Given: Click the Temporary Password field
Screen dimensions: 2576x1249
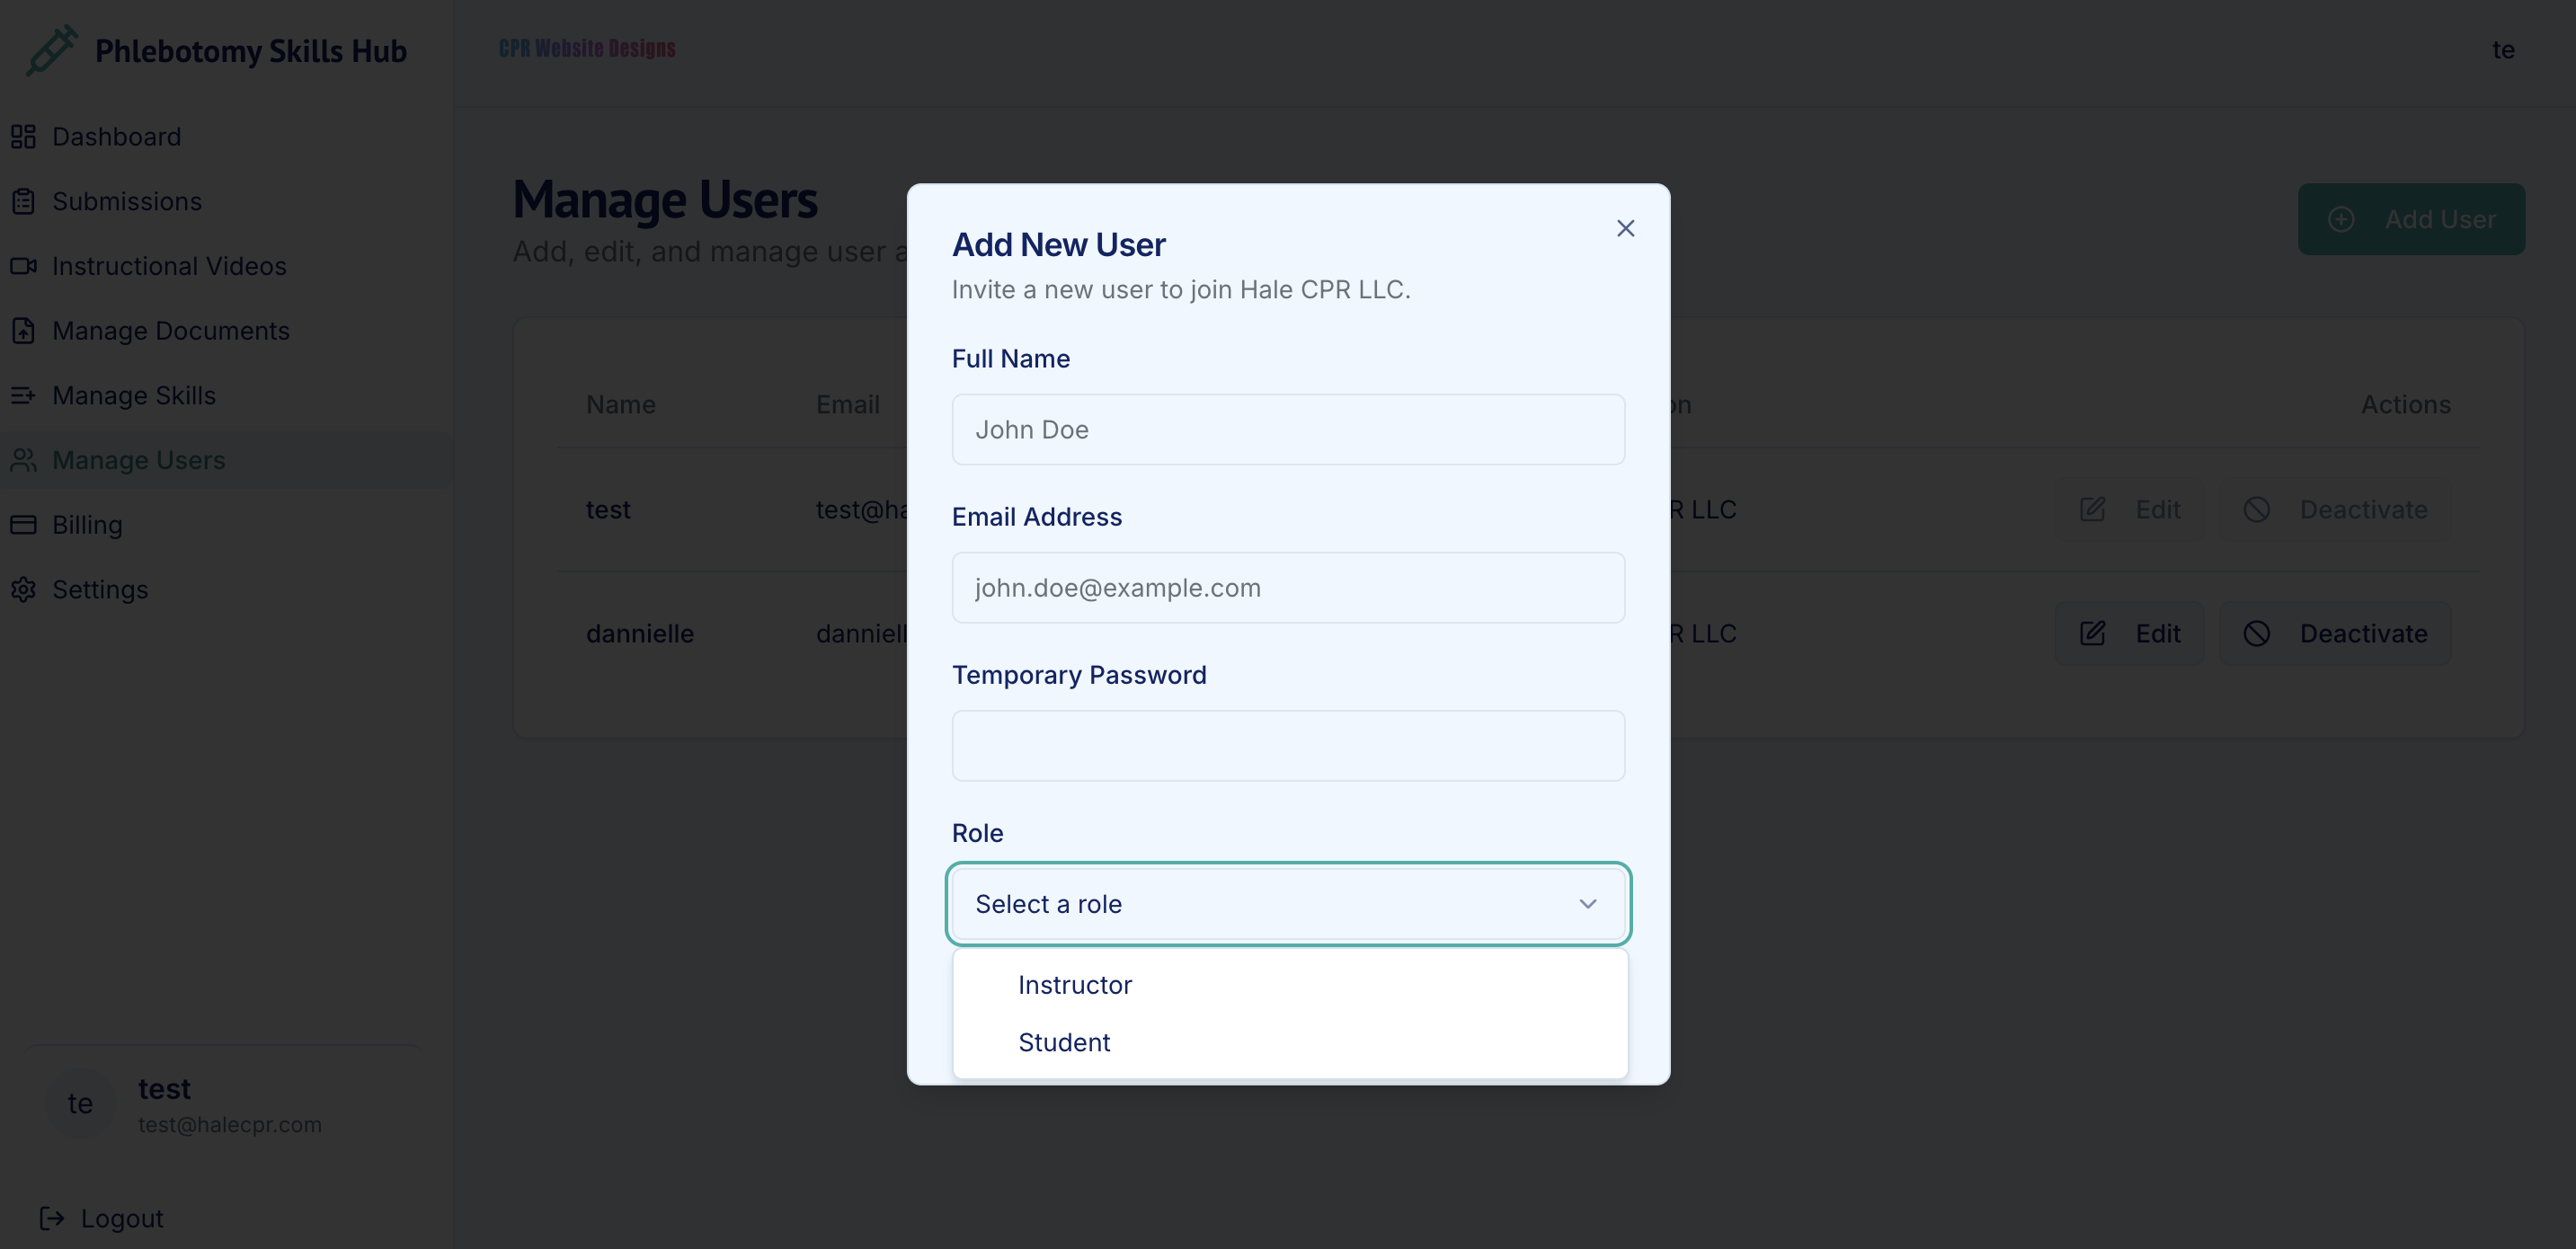Looking at the screenshot, I should pyautogui.click(x=1288, y=746).
